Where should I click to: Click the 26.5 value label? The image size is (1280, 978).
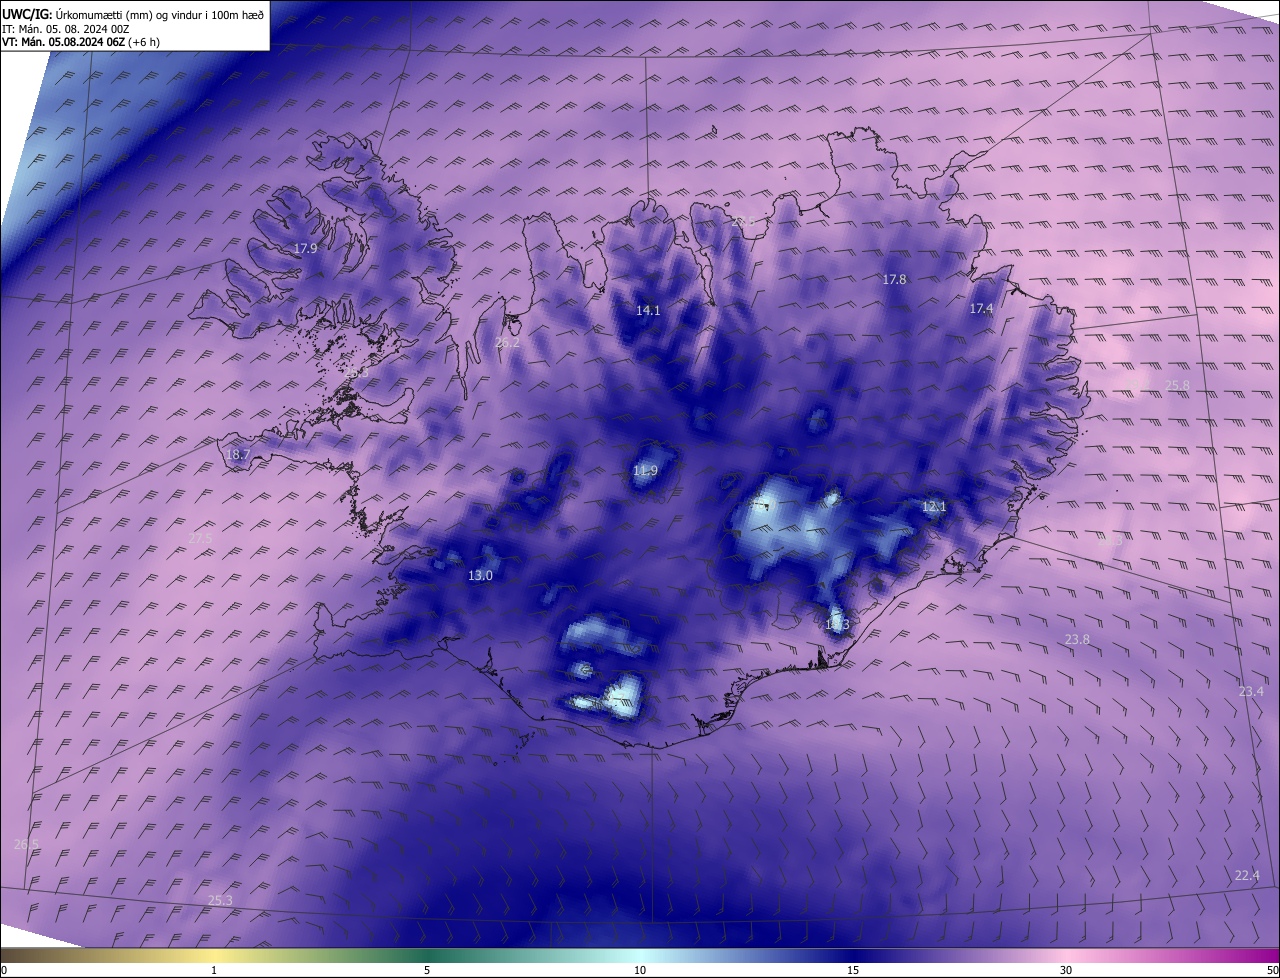click(26, 845)
